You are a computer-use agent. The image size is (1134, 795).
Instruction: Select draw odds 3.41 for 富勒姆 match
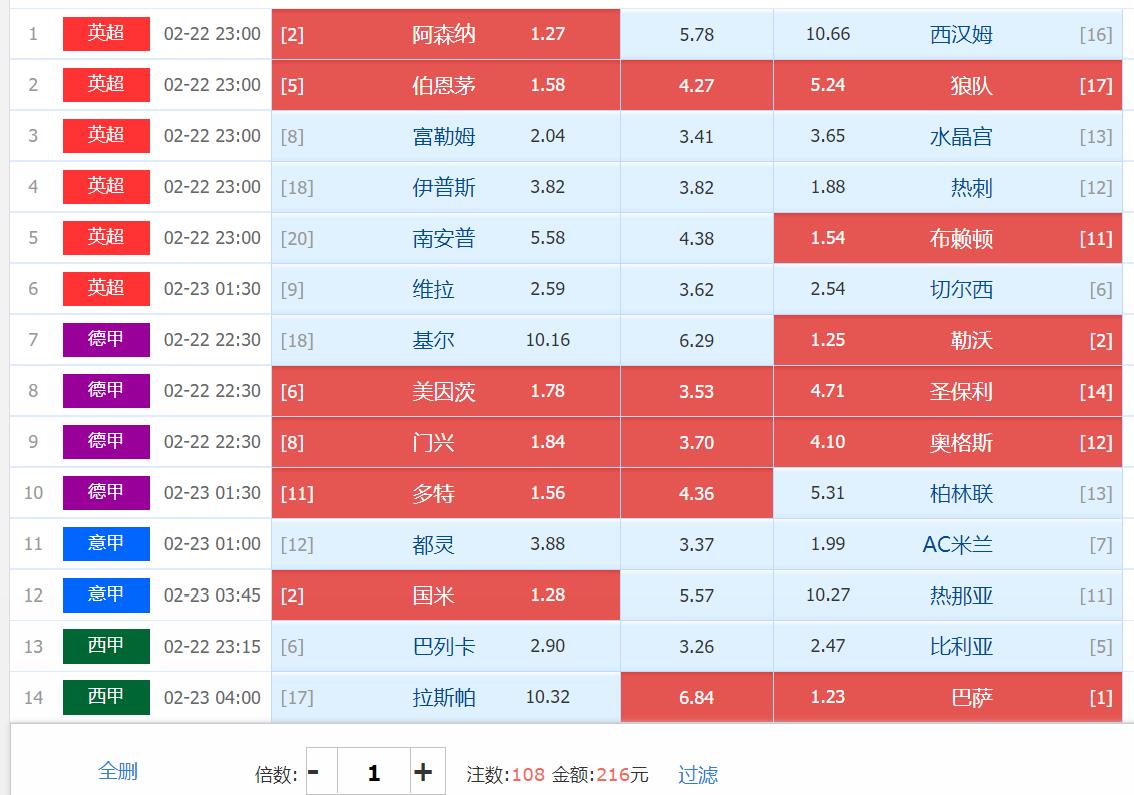tap(696, 136)
